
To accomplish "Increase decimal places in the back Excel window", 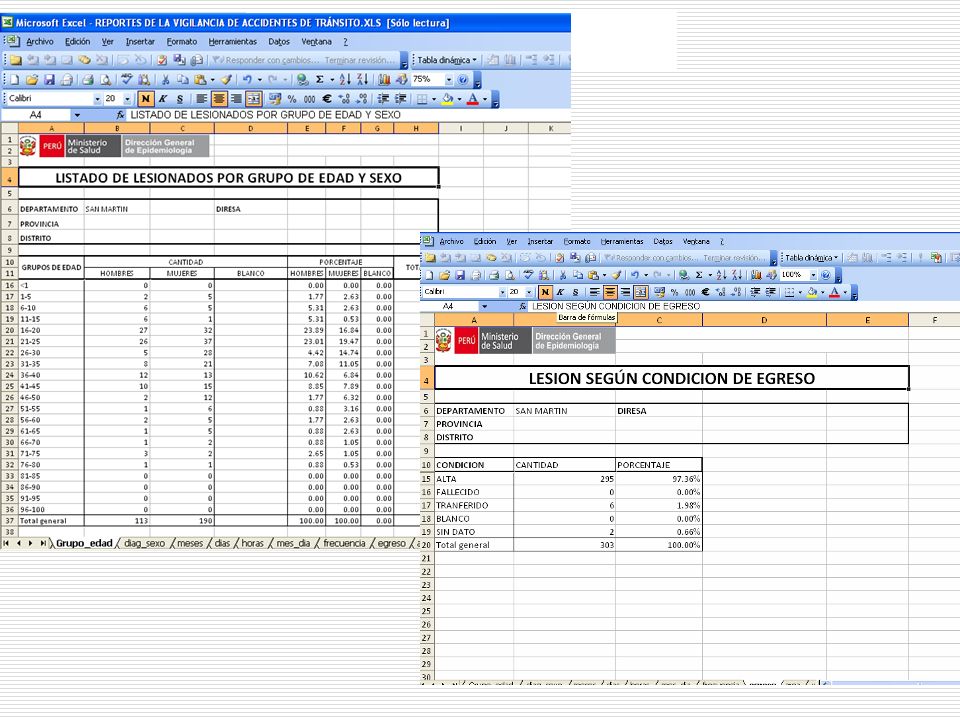I will [344, 99].
